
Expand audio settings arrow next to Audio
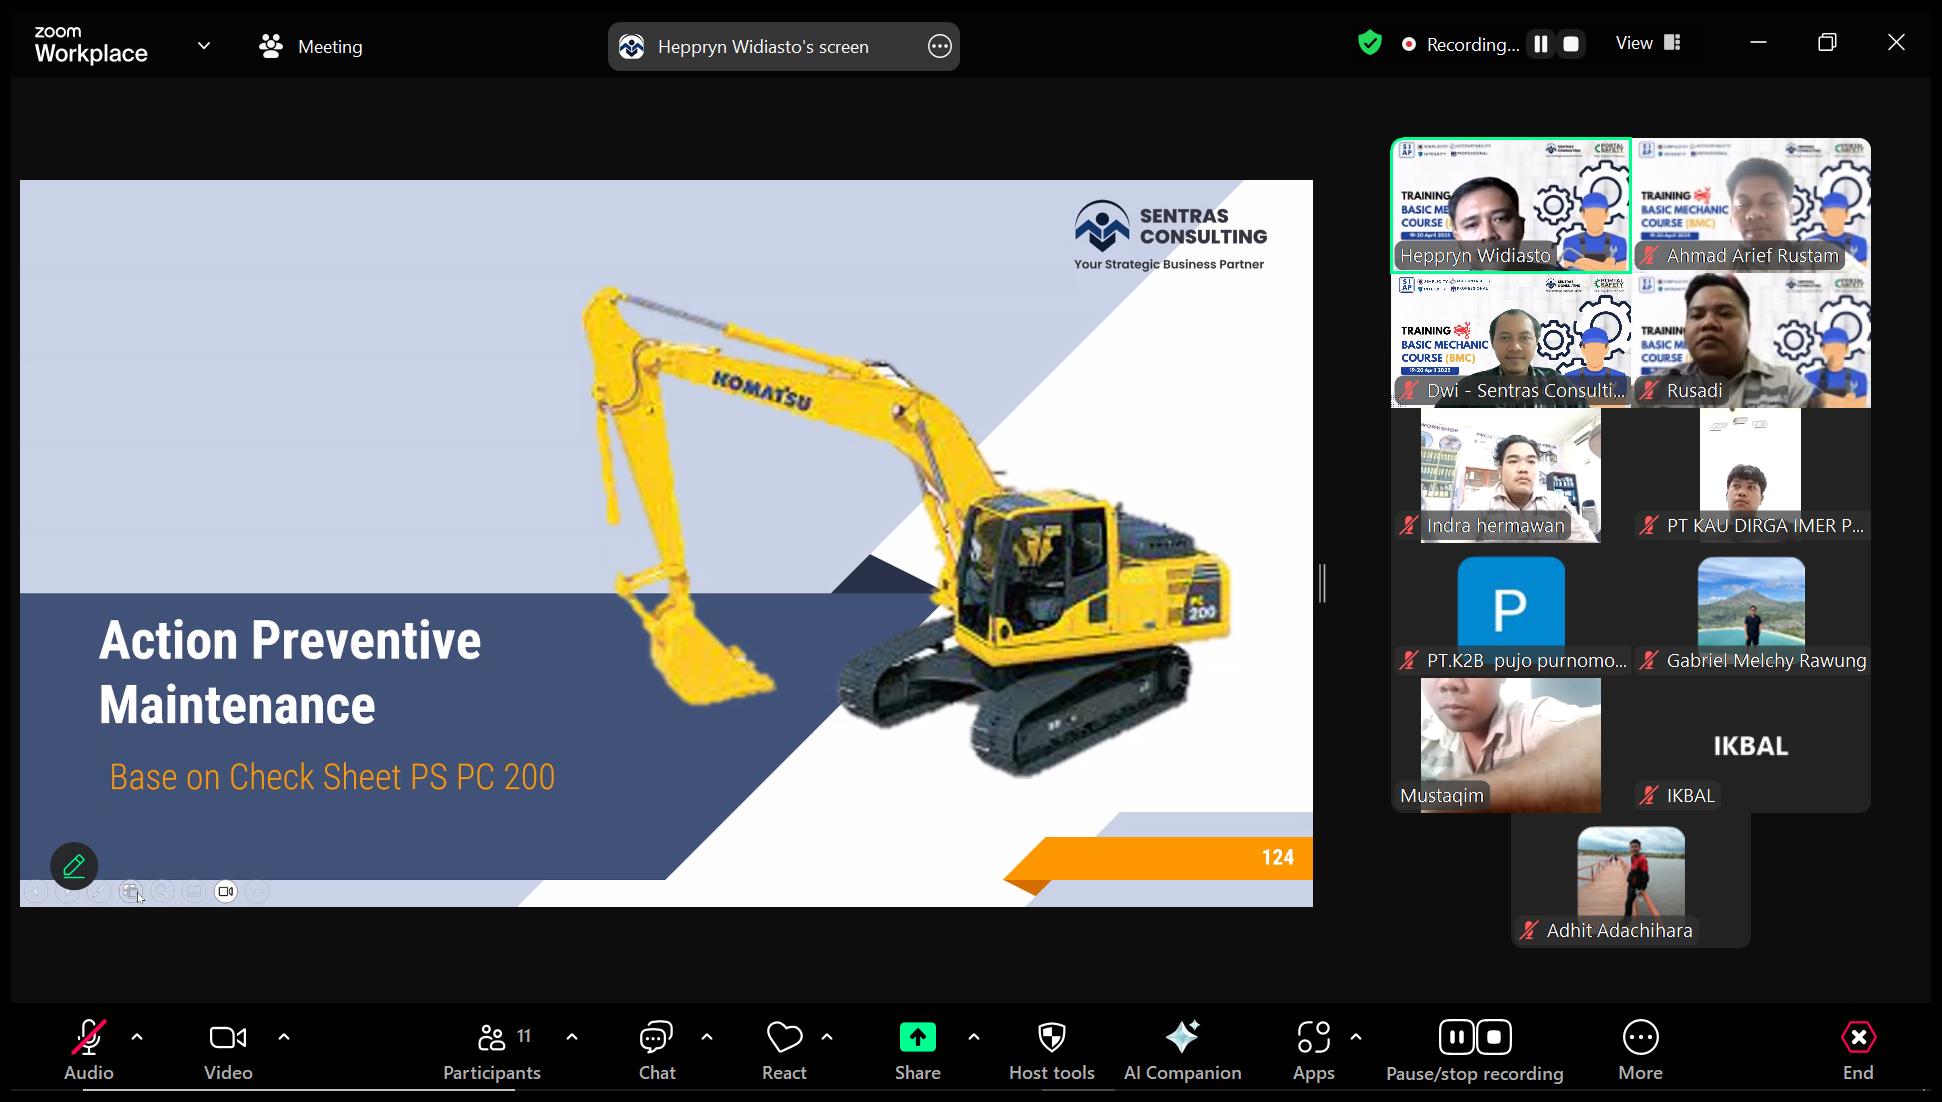click(x=137, y=1037)
